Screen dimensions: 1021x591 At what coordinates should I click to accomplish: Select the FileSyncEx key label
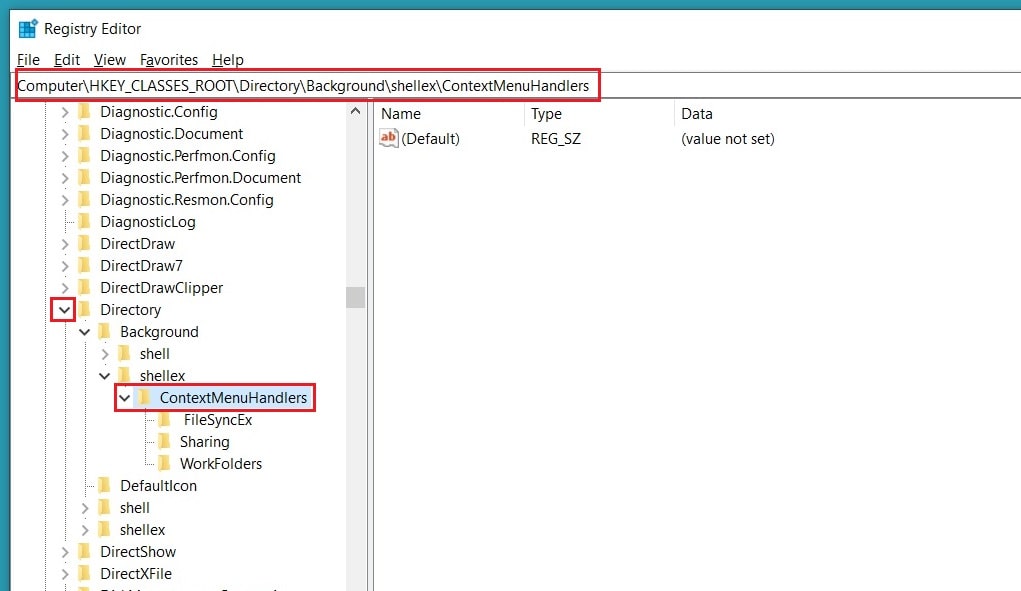(217, 420)
